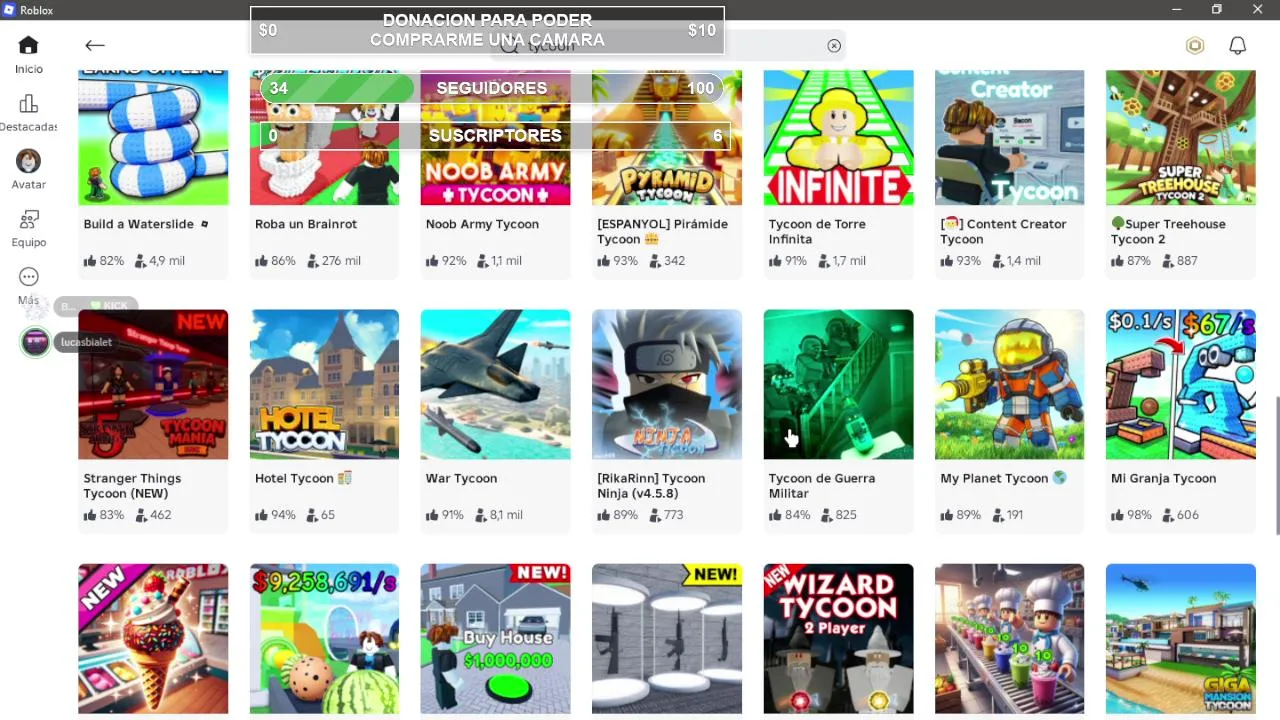Open the Destacadas charts icon
The image size is (1280, 720).
tap(28, 104)
